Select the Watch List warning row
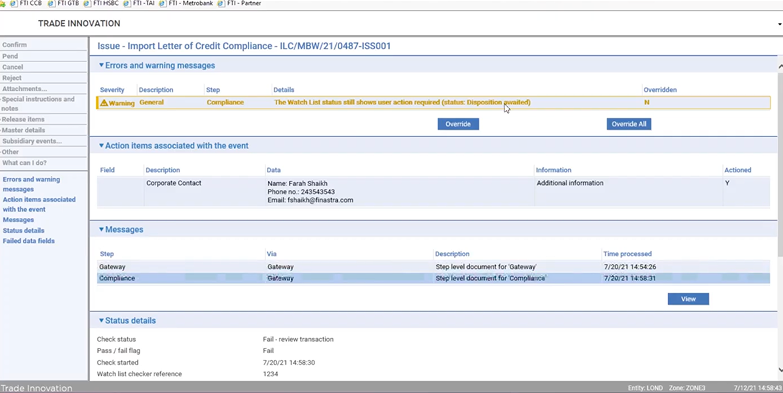The width and height of the screenshot is (783, 393). click(433, 102)
